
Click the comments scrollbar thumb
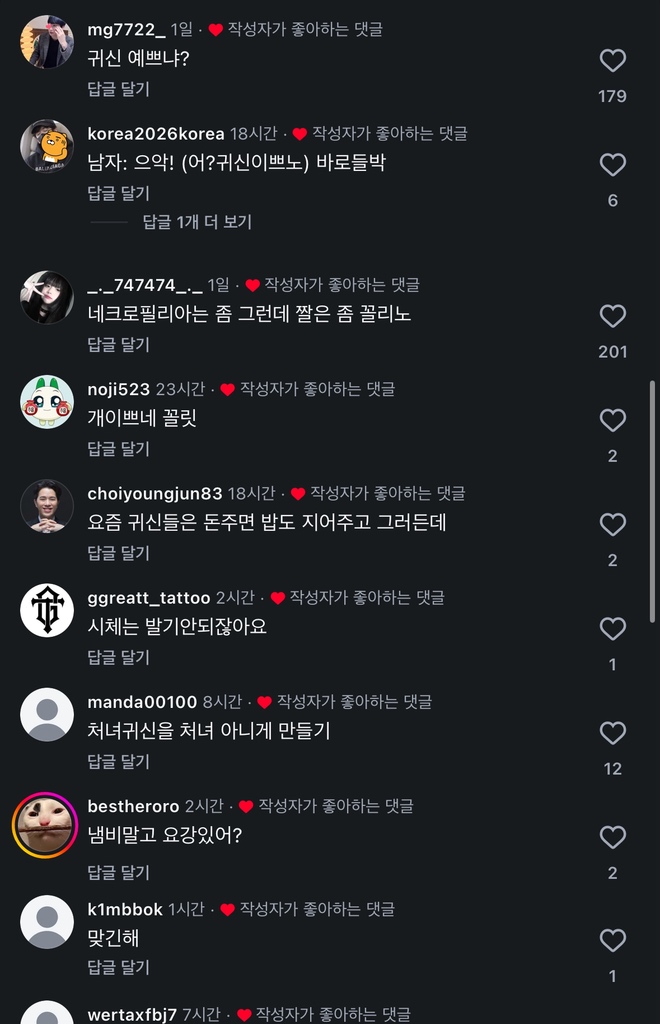coord(653,500)
